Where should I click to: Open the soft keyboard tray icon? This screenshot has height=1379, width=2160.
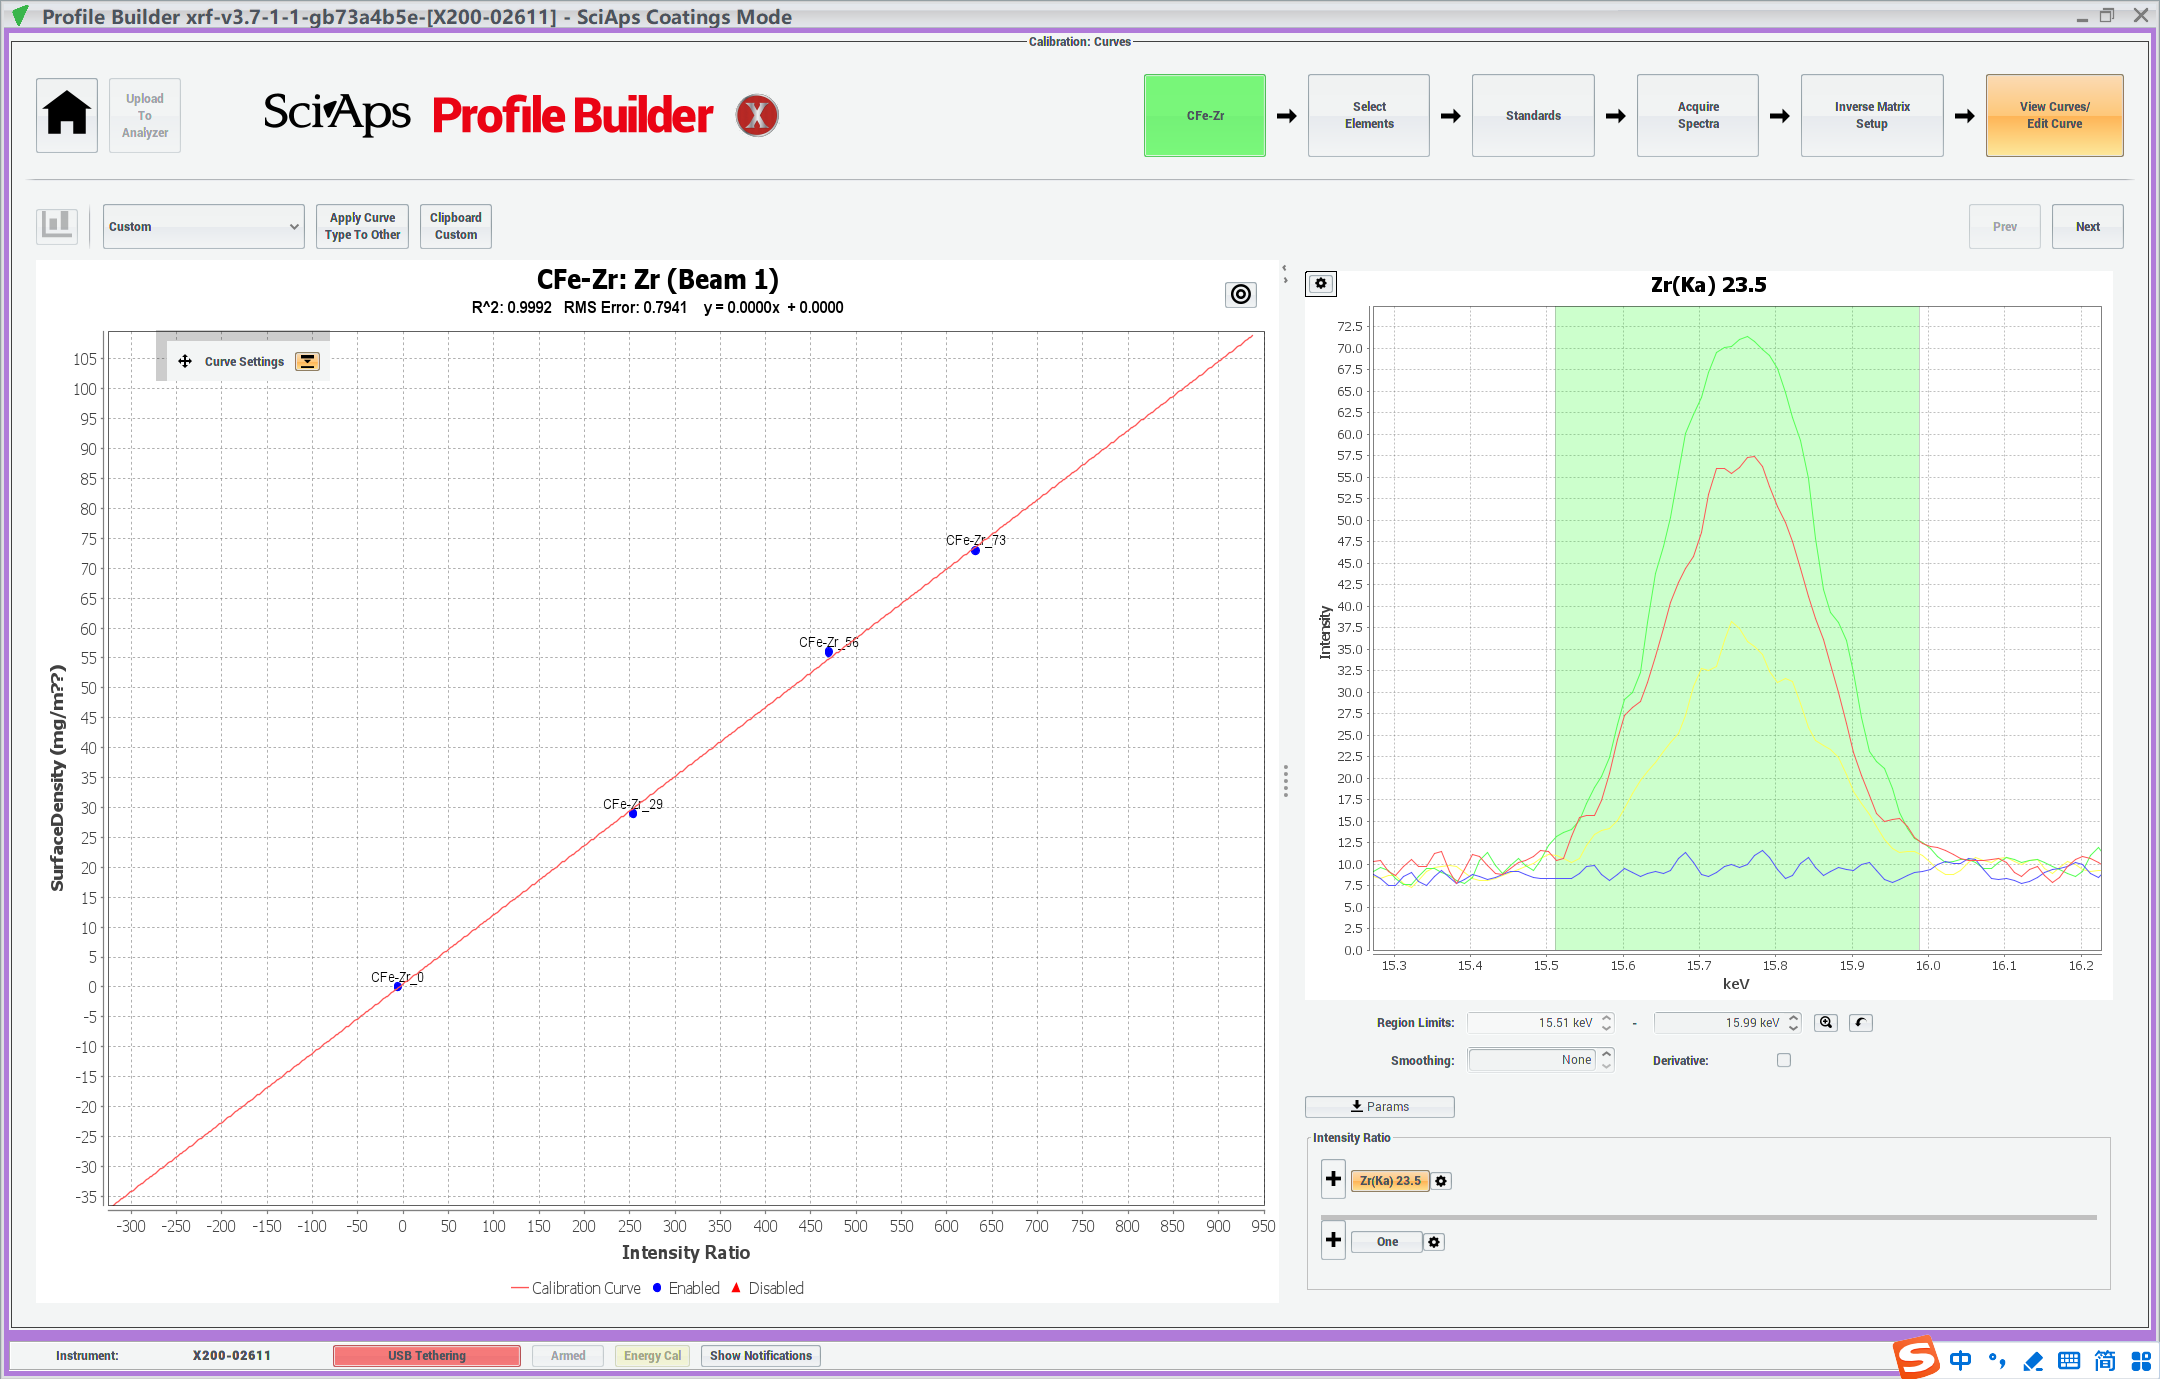pyautogui.click(x=2069, y=1360)
